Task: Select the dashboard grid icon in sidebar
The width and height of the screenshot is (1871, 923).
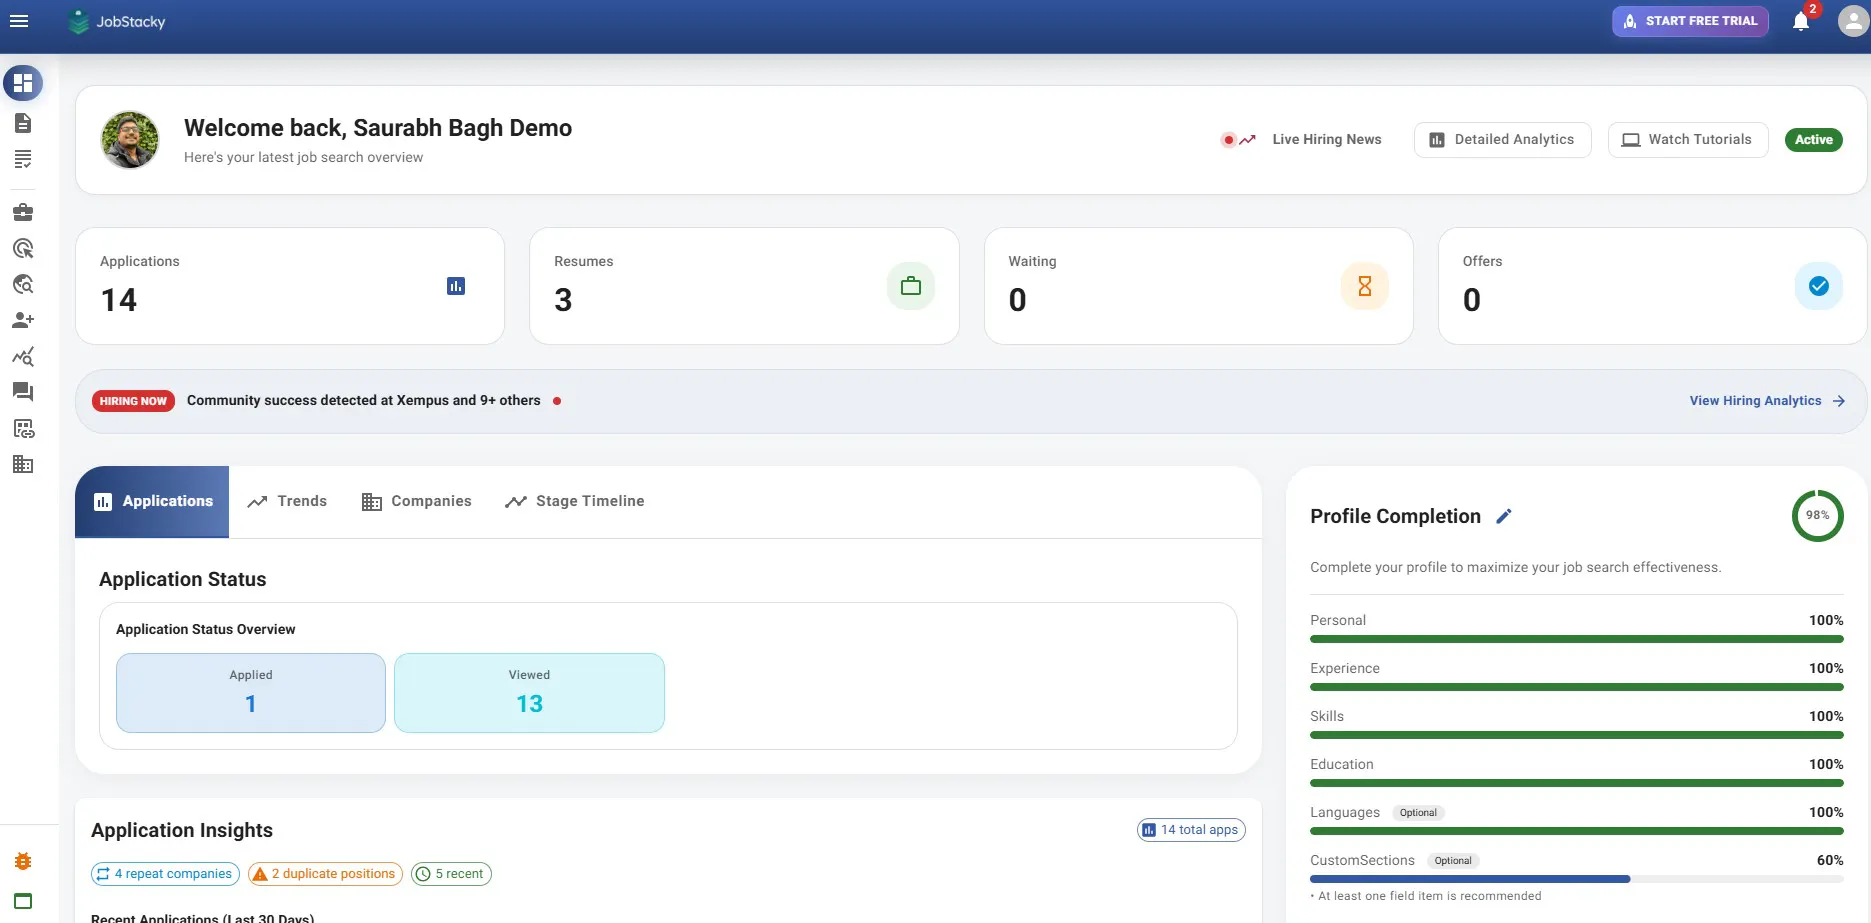Action: tap(23, 83)
